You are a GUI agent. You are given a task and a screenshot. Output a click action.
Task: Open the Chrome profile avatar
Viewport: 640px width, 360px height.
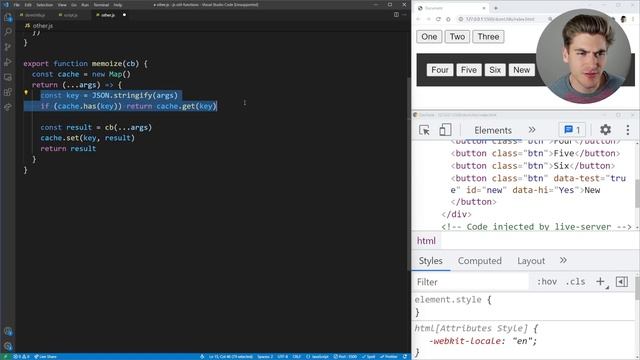coord(623,19)
